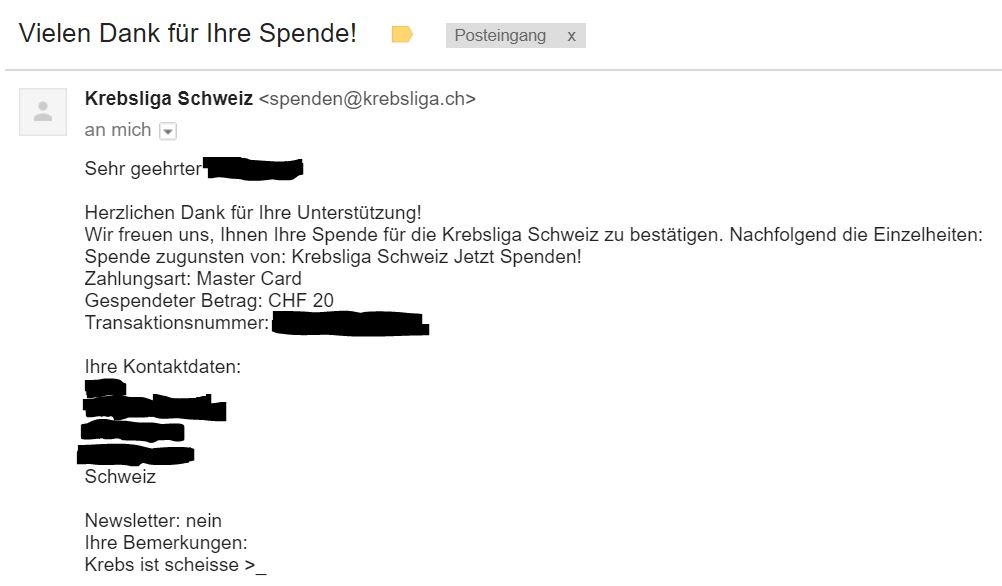Image resolution: width=1002 pixels, height=586 pixels.
Task: Click the spenden@krebsliga.ch email address
Action: 367,99
